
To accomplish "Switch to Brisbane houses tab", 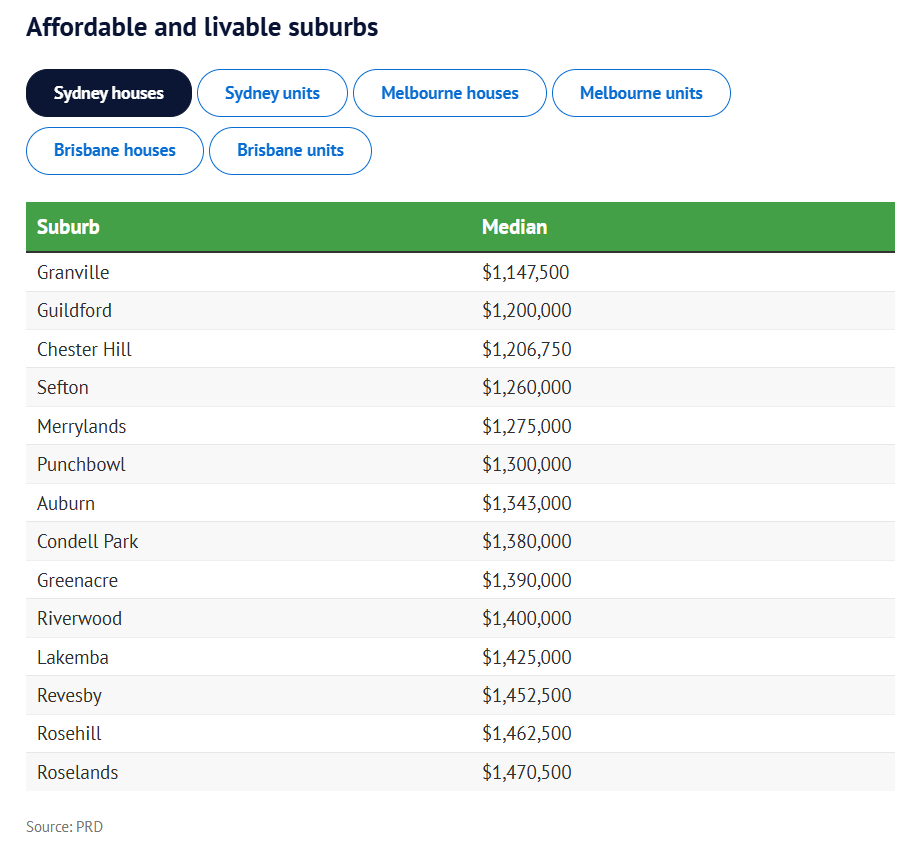I will 115,151.
